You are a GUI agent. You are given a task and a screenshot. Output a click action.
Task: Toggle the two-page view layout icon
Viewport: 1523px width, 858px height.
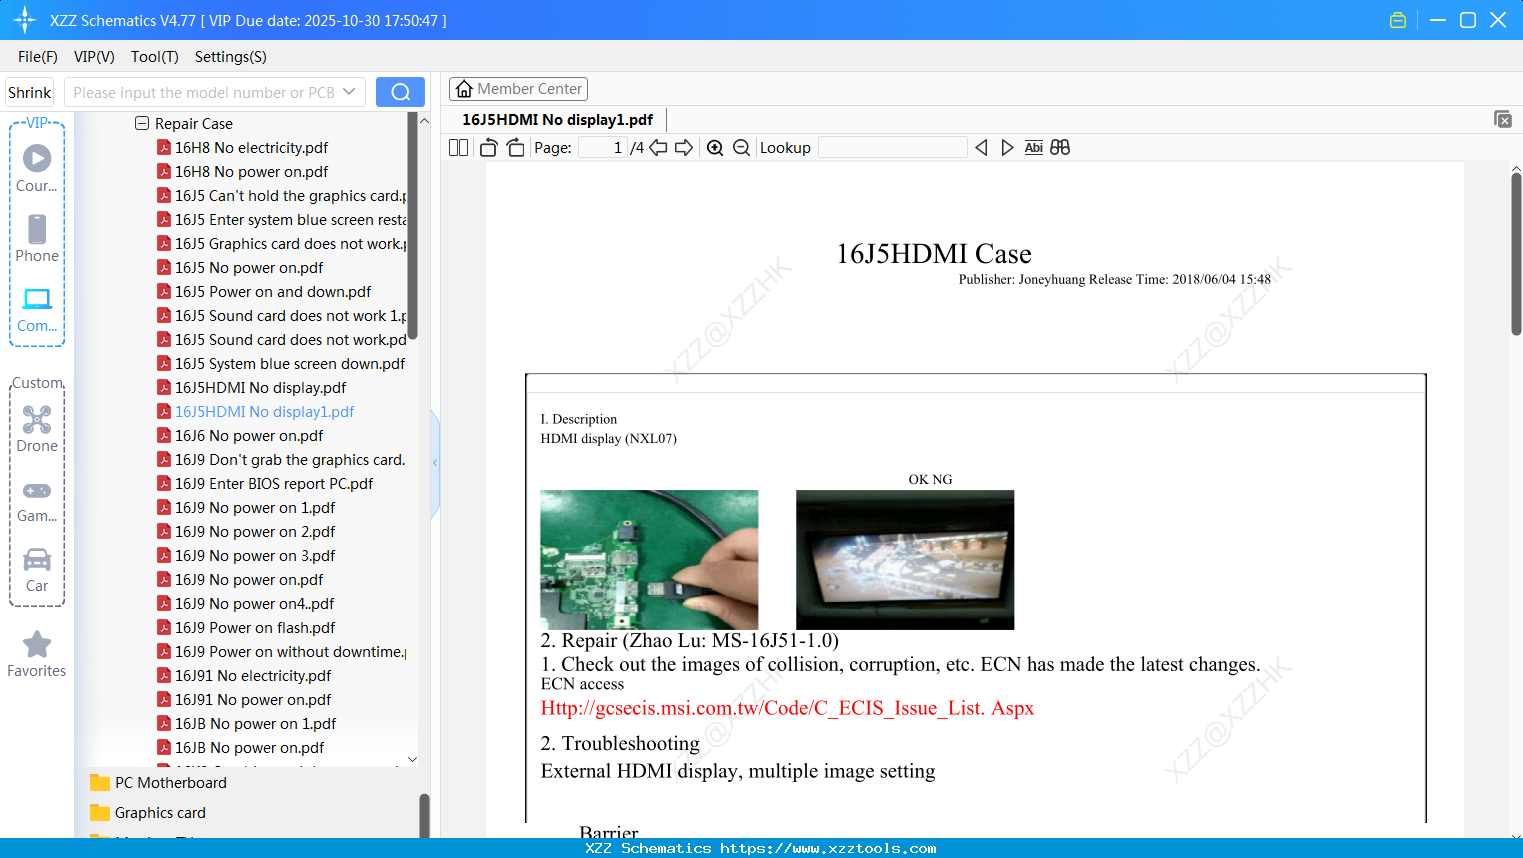click(x=459, y=148)
